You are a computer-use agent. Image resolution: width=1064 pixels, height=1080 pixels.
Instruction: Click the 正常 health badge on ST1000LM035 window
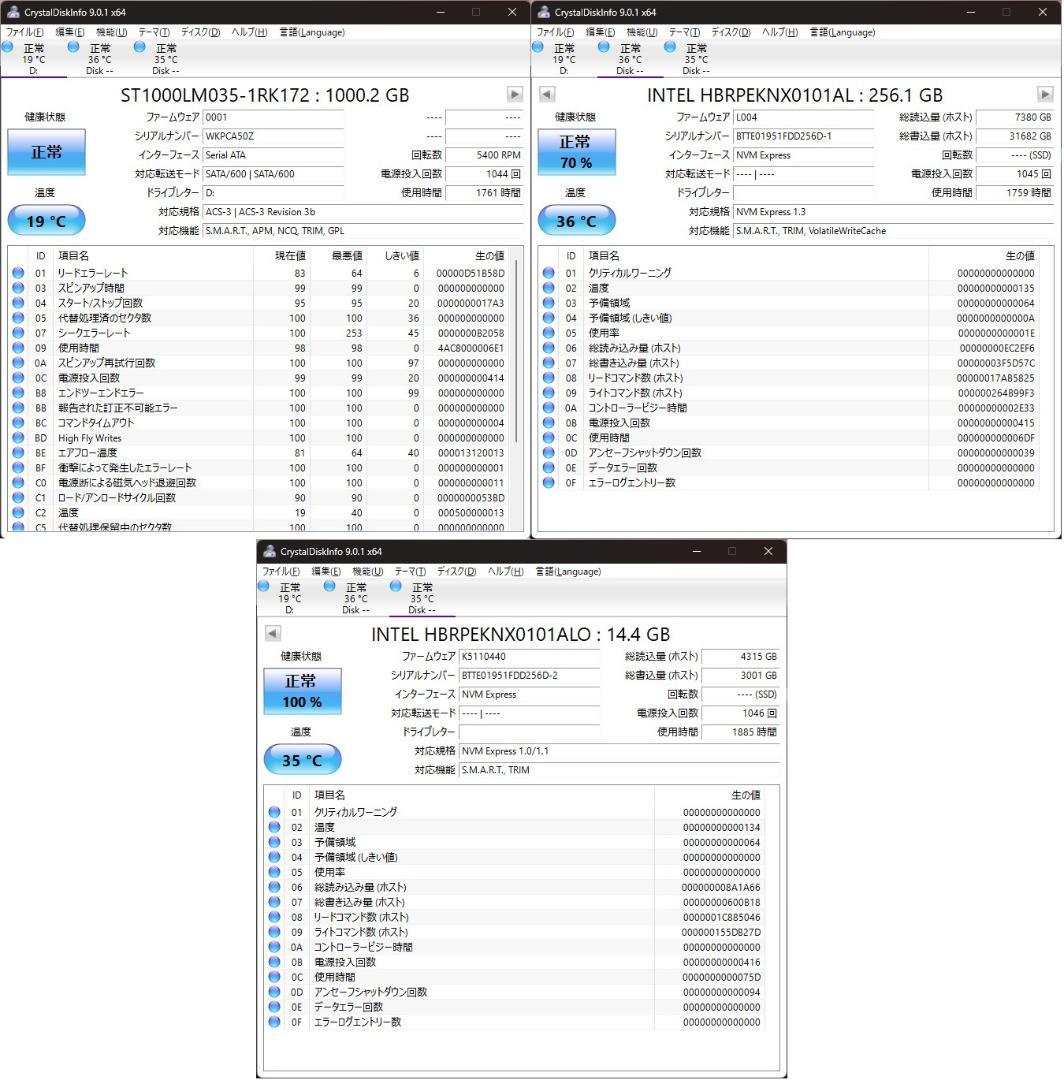46,152
